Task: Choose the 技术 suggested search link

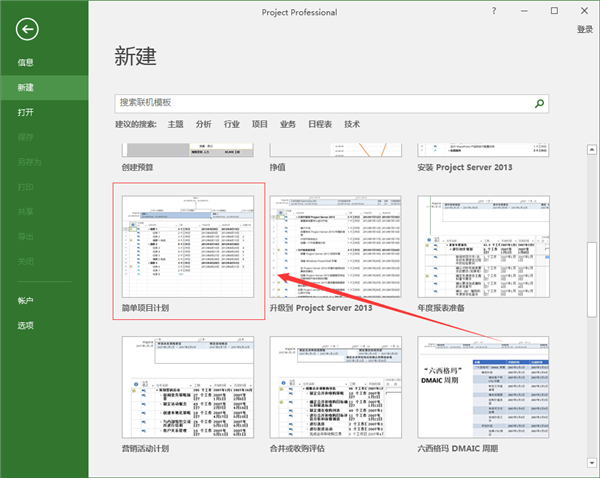Action: click(352, 124)
